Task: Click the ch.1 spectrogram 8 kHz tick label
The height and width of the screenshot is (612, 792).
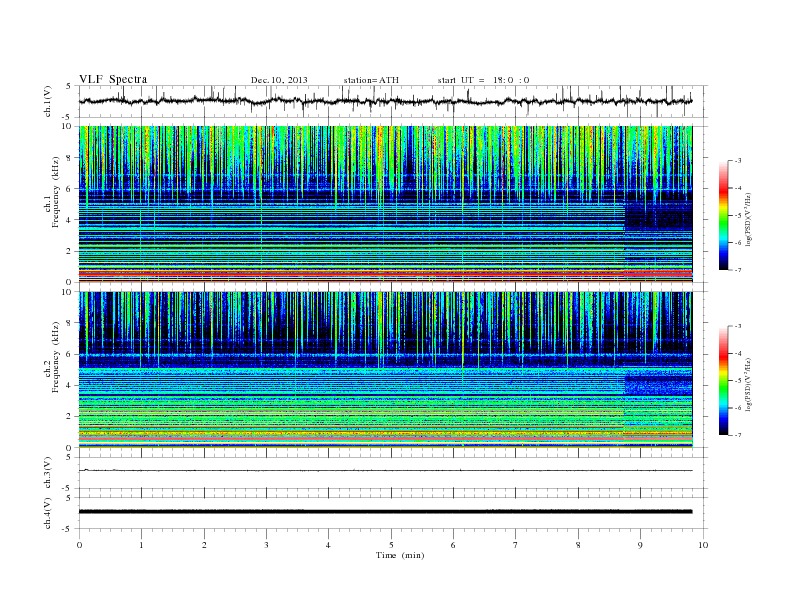Action: pos(69,158)
